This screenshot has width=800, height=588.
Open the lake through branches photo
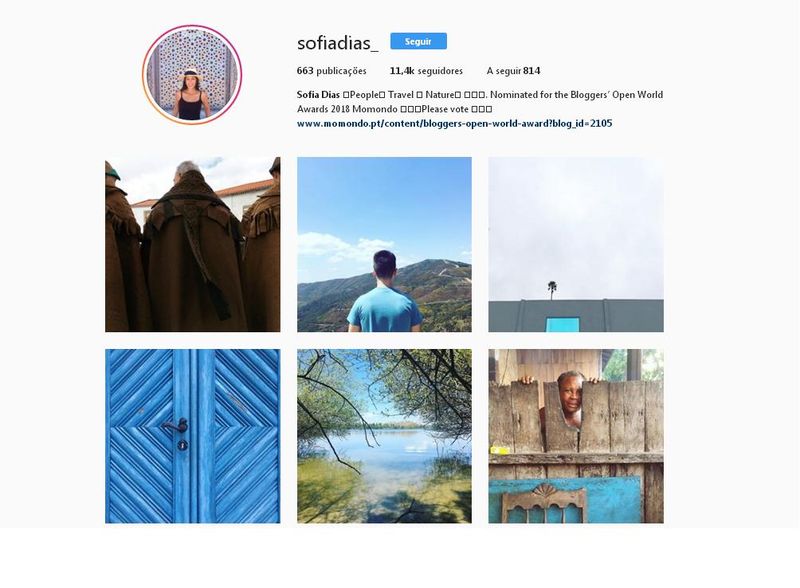click(384, 436)
